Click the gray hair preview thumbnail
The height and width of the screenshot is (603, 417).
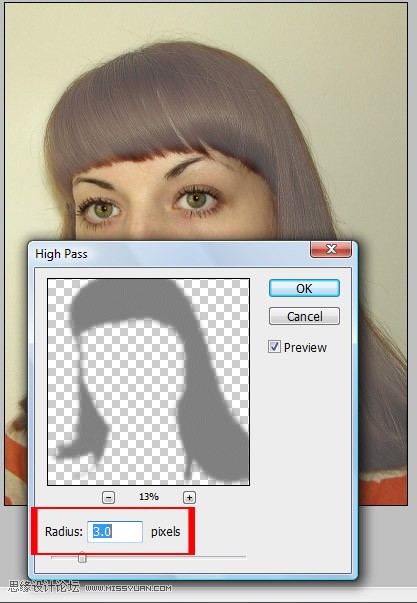[x=148, y=382]
